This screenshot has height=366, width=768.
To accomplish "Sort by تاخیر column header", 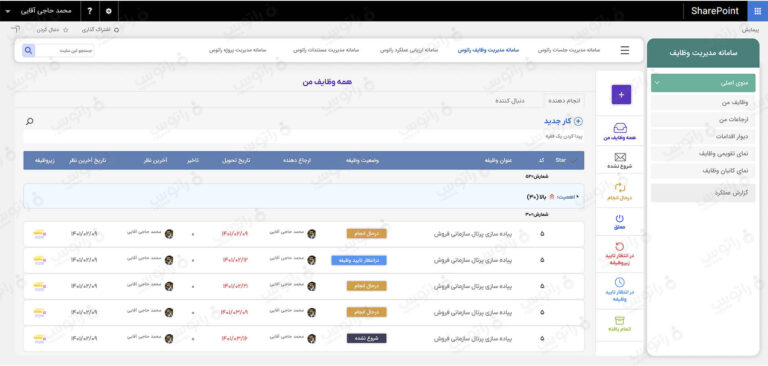I will [x=192, y=160].
